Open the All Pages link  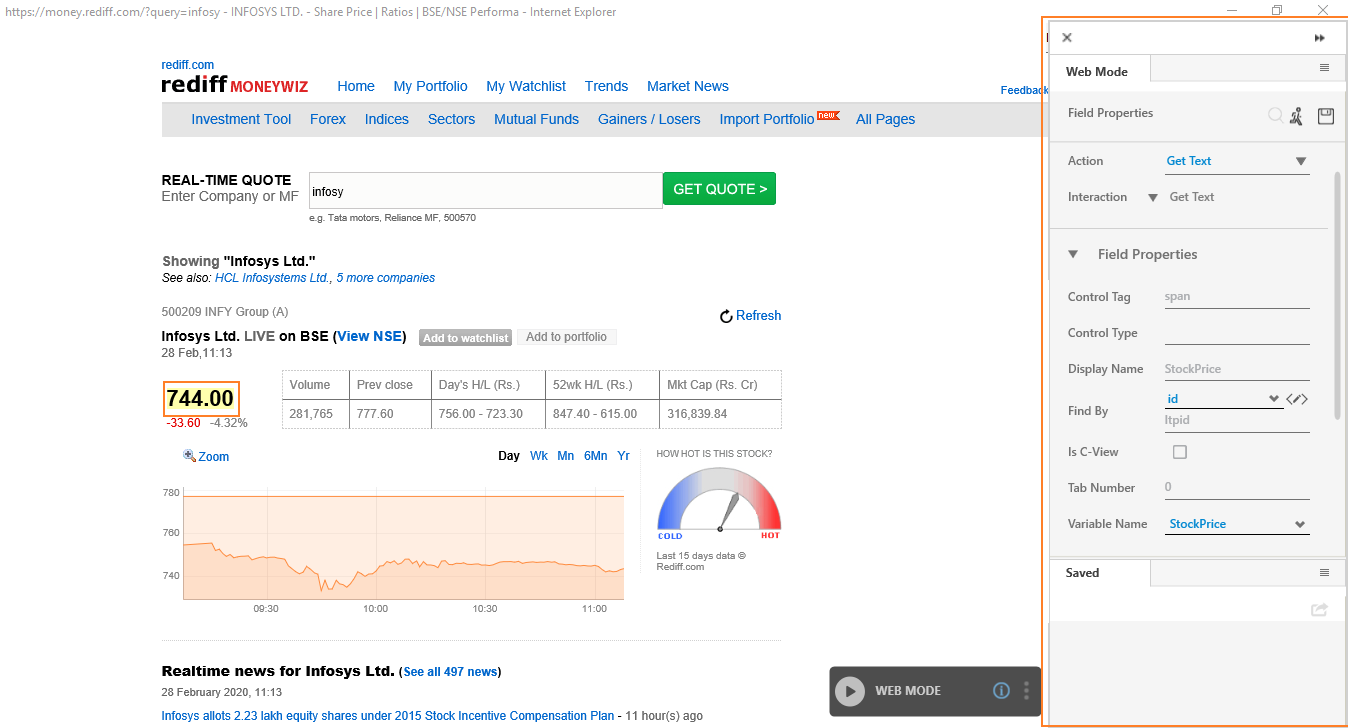[885, 119]
